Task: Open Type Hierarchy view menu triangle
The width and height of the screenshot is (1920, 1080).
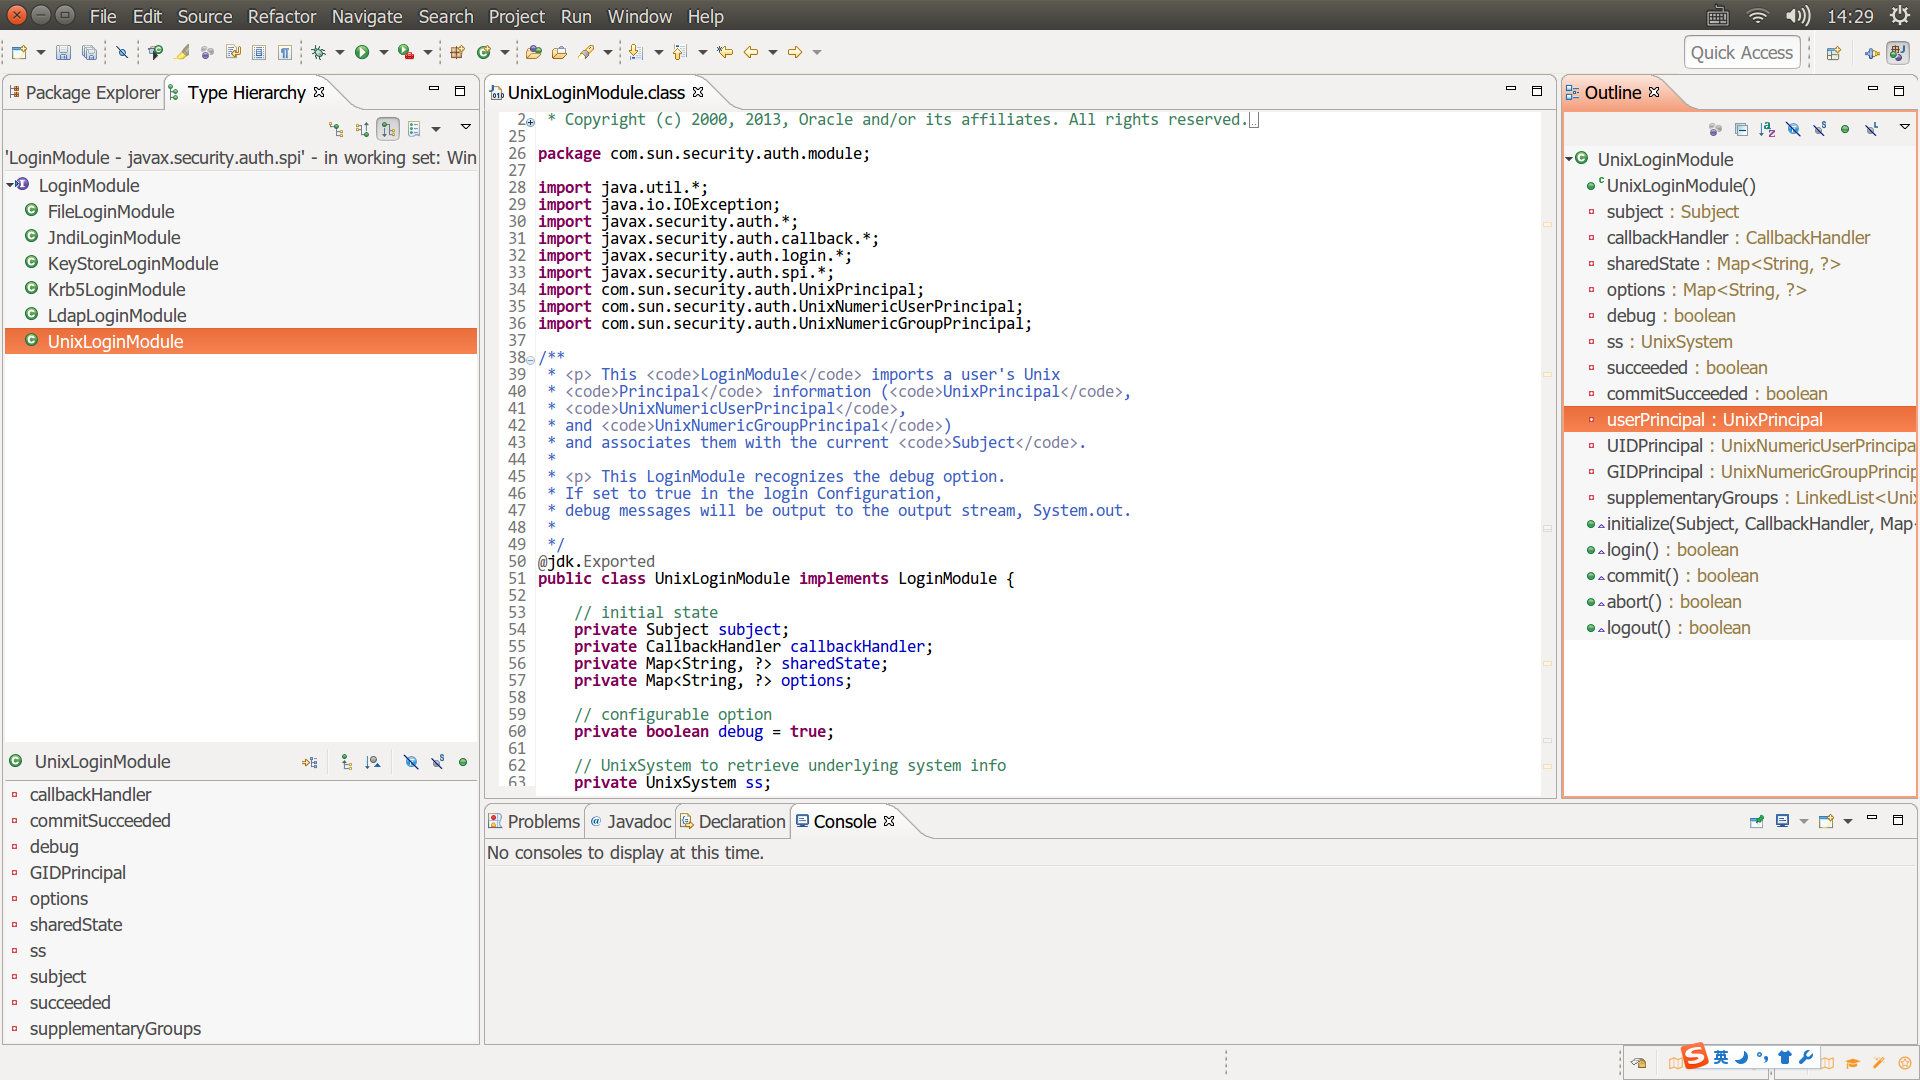Action: click(465, 127)
